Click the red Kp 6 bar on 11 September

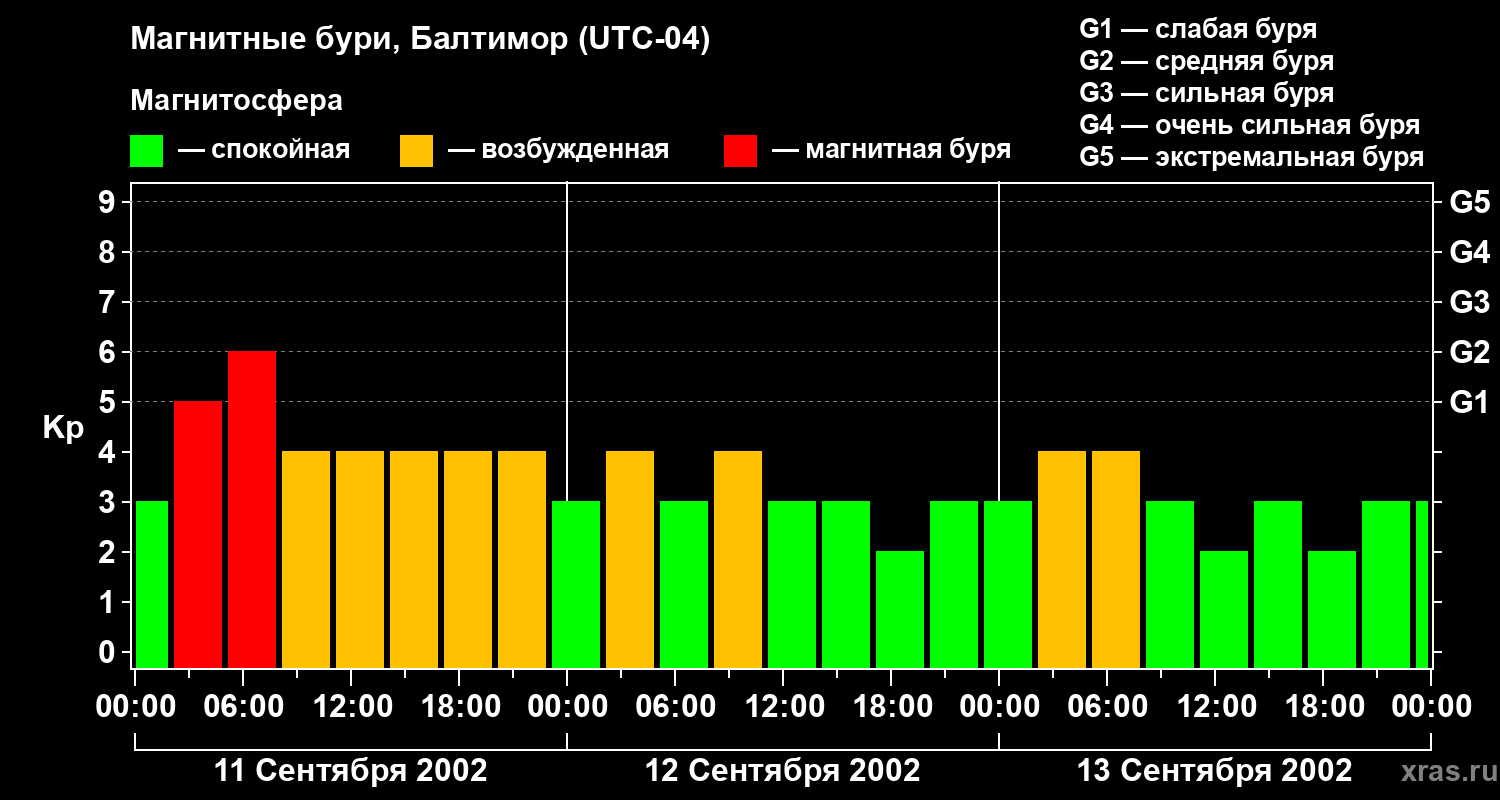pyautogui.click(x=252, y=510)
